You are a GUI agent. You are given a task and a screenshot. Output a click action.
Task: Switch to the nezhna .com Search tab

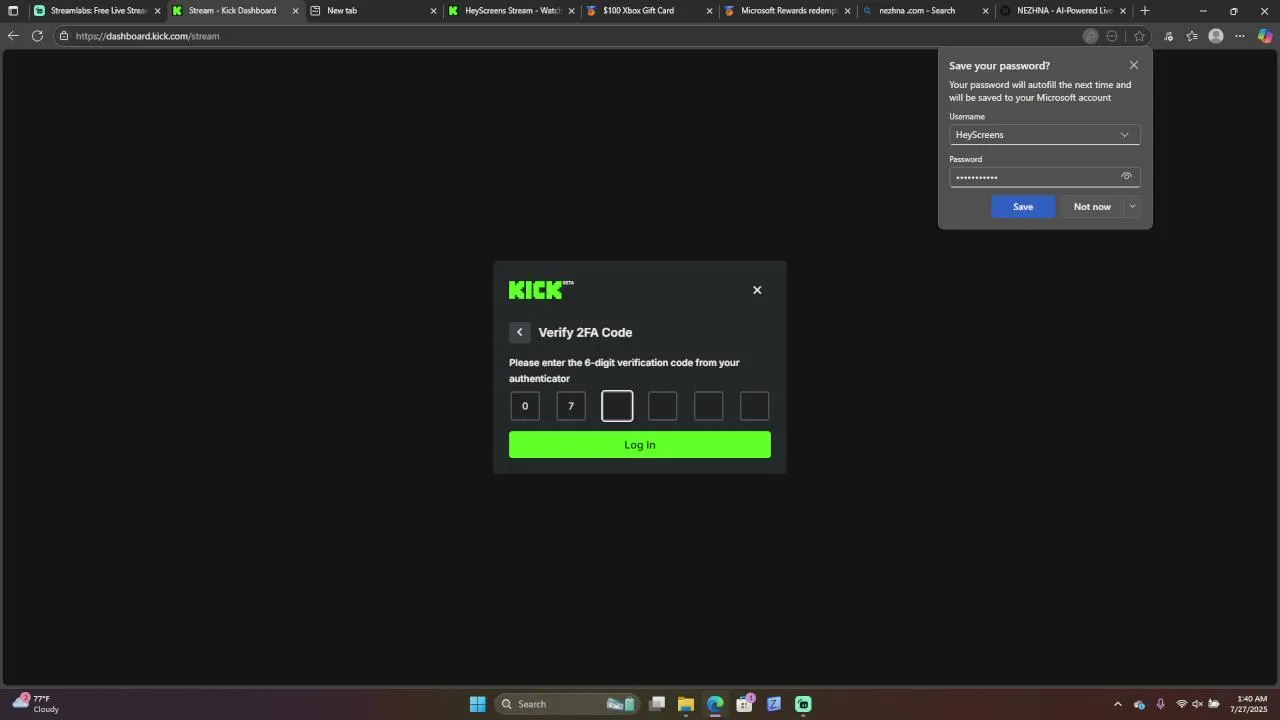[924, 11]
